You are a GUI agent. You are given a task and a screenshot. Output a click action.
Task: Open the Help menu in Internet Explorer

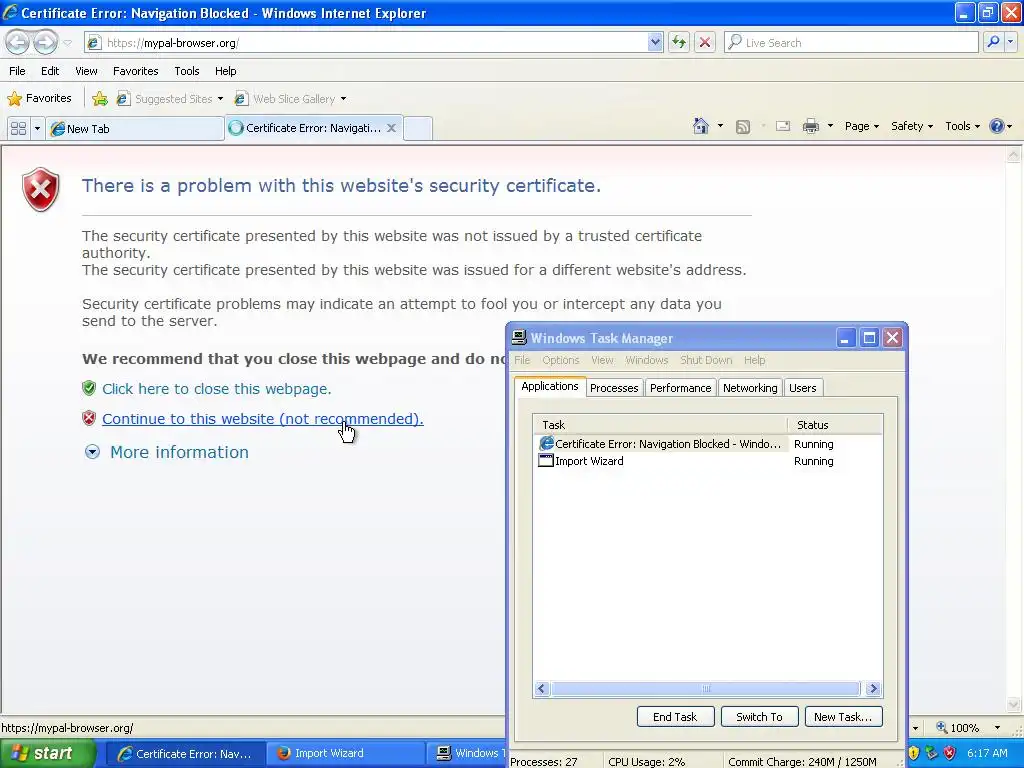point(225,71)
